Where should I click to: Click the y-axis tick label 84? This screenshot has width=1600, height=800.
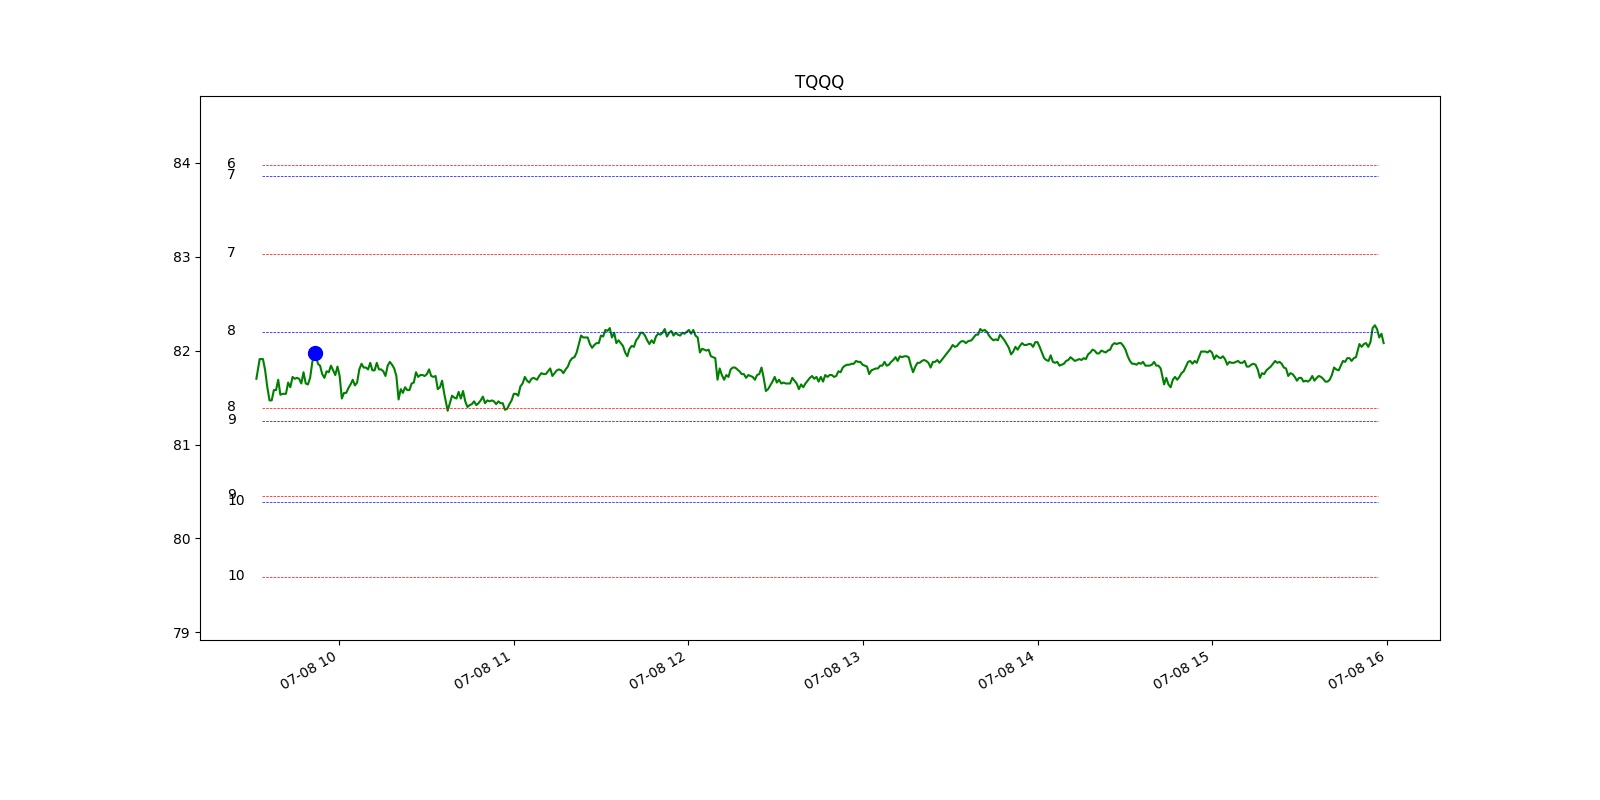(x=181, y=163)
